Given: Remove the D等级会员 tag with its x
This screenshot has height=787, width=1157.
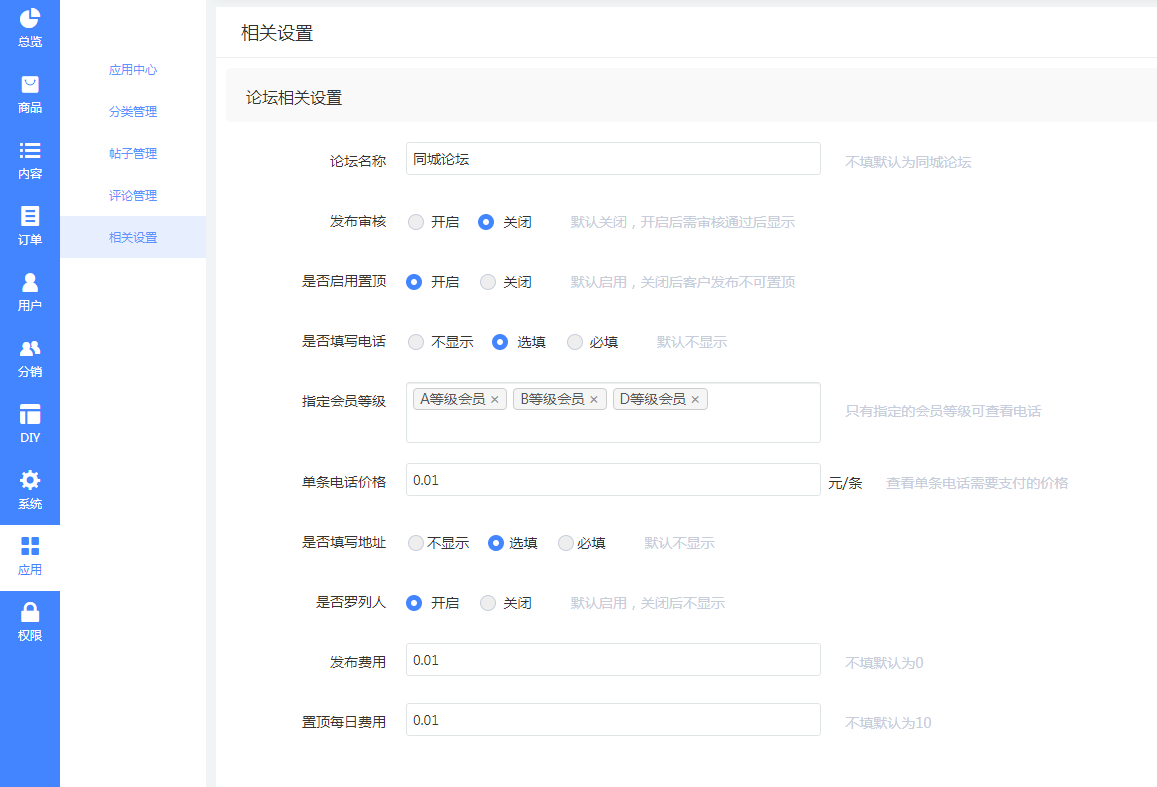Looking at the screenshot, I should point(694,400).
